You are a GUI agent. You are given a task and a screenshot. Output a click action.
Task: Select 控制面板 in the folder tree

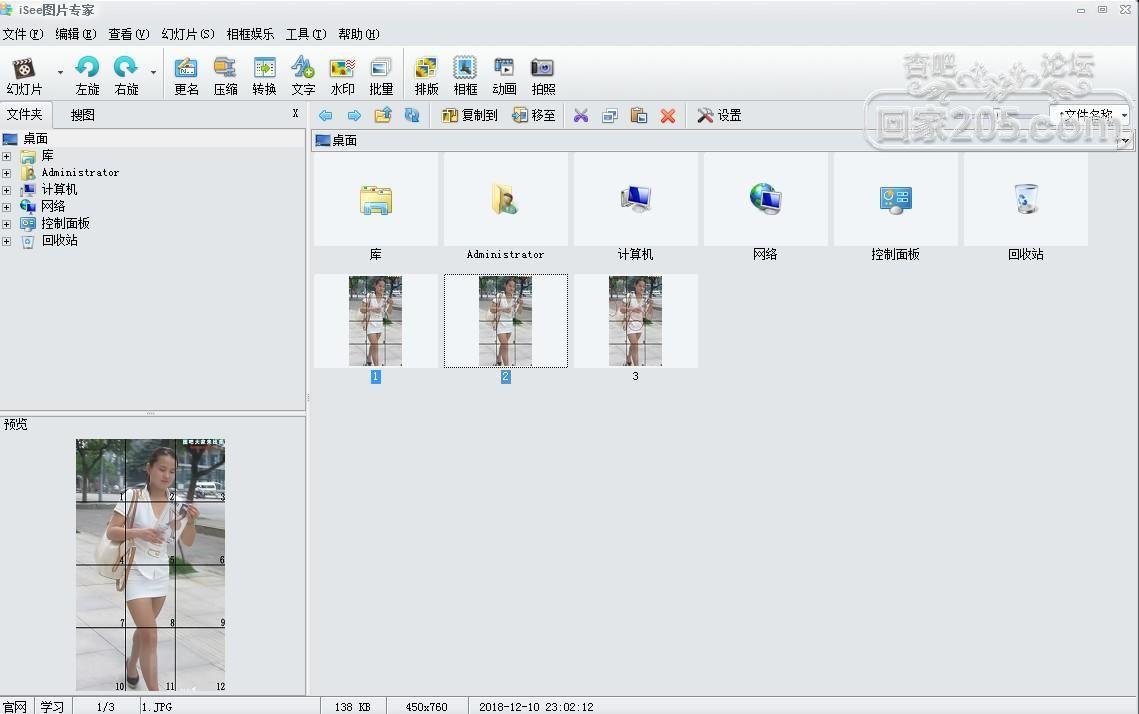(65, 224)
